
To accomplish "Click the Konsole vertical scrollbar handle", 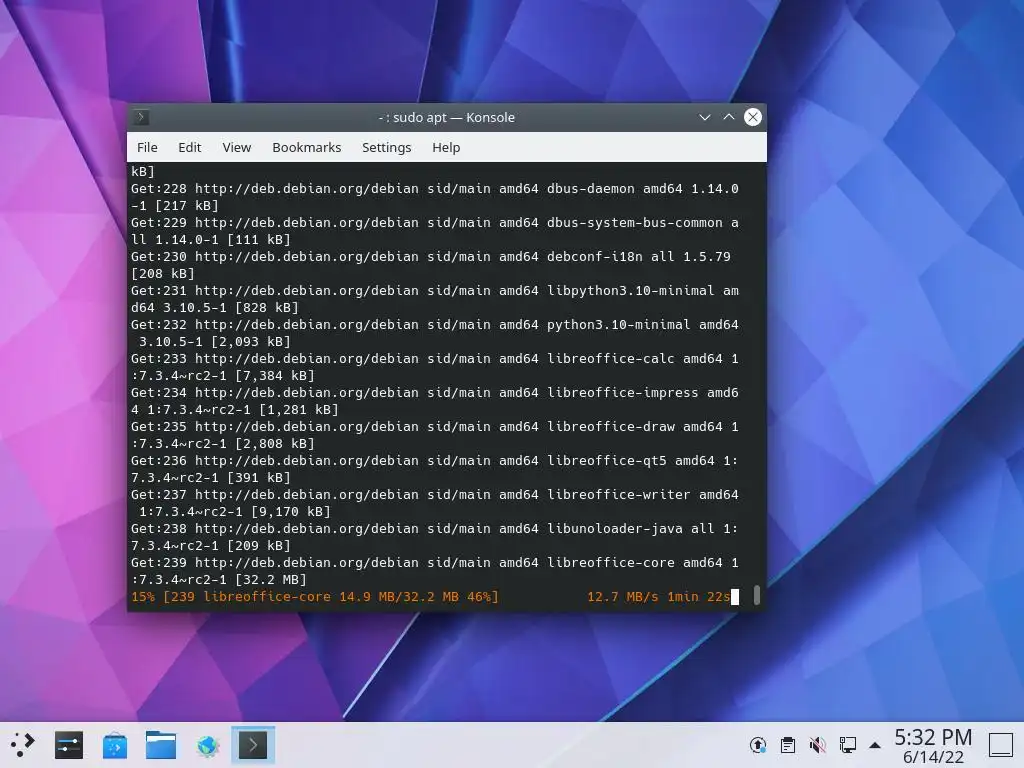I will (757, 595).
